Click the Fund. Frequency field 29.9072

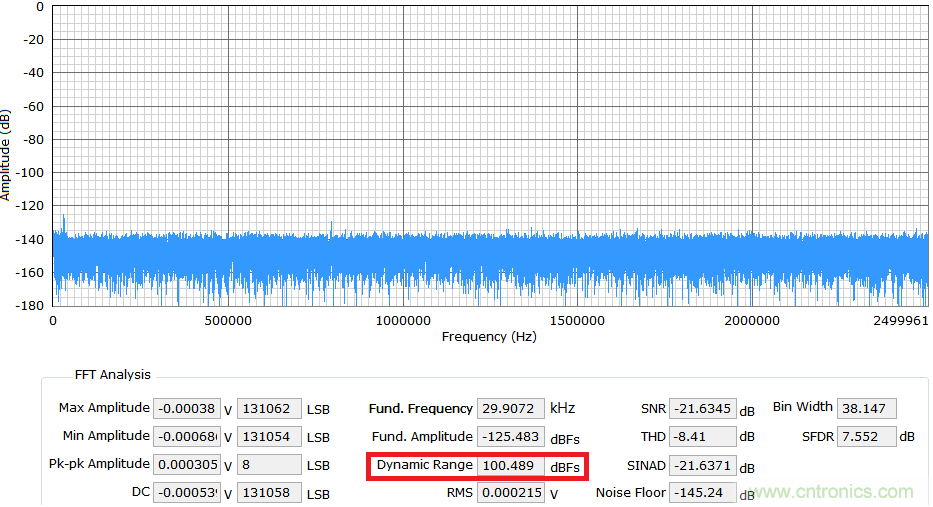pyautogui.click(x=511, y=408)
